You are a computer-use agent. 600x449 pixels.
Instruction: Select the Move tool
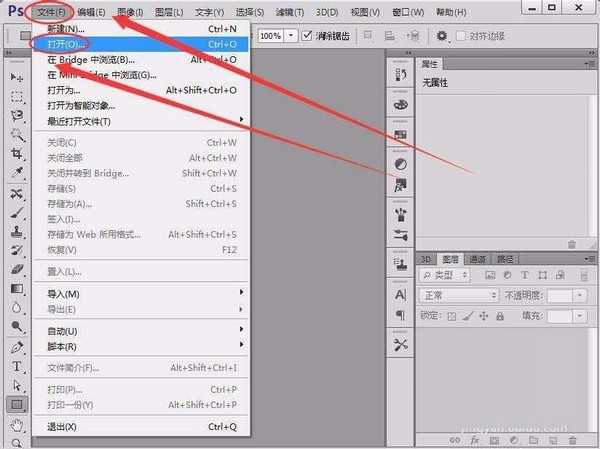[x=17, y=78]
